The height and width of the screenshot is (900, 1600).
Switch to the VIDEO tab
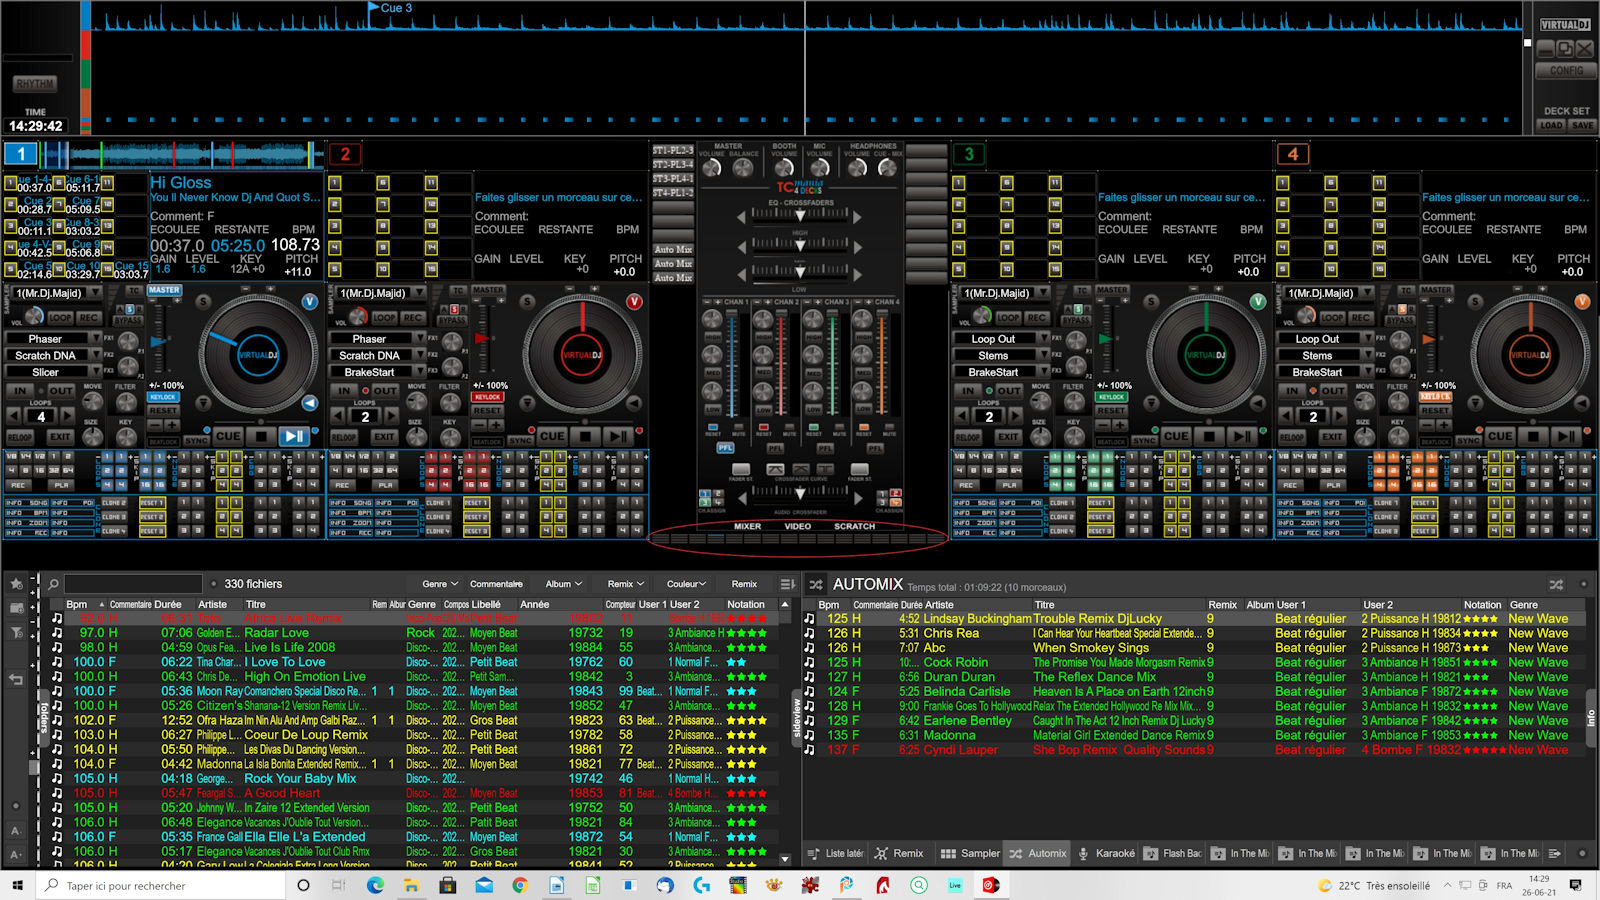point(798,526)
